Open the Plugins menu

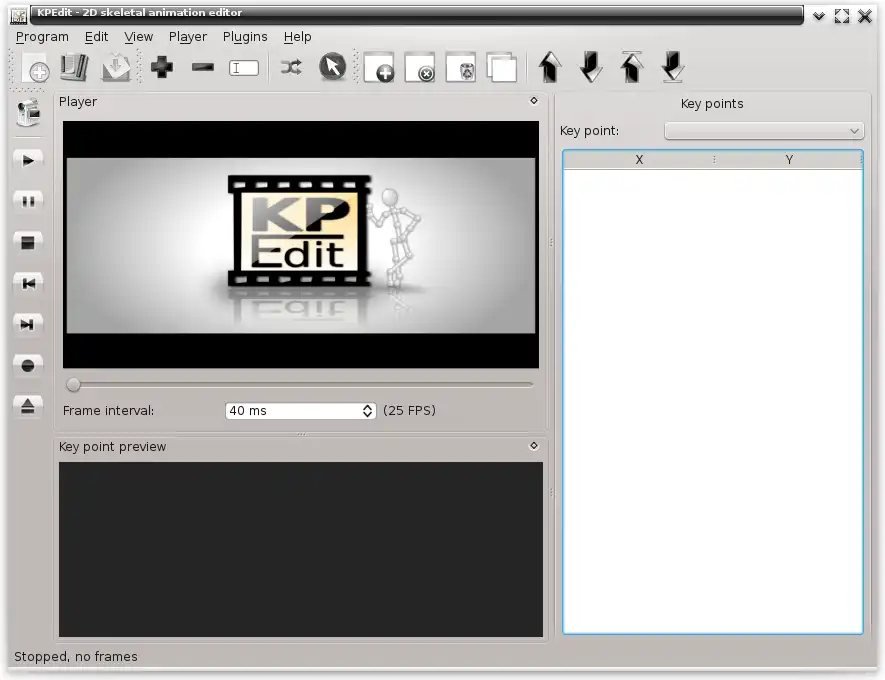click(245, 37)
